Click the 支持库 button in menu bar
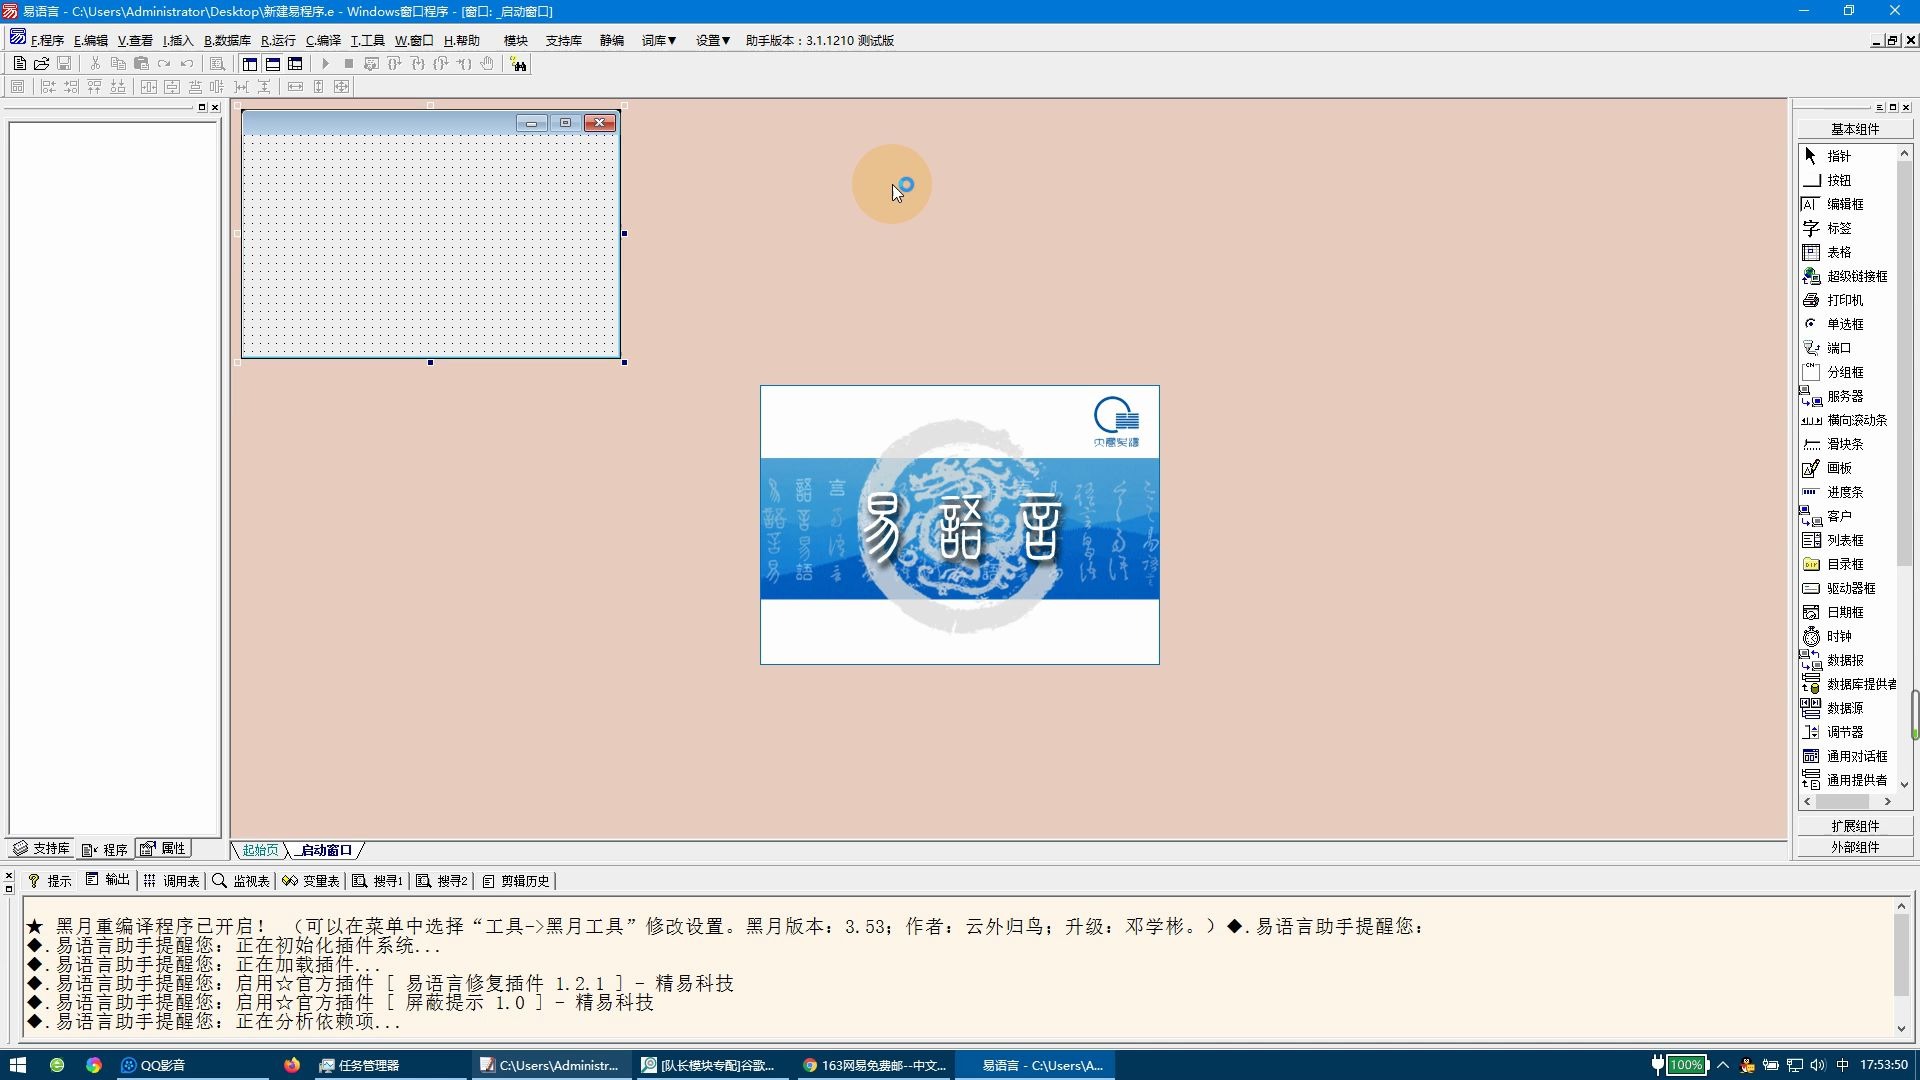 tap(564, 41)
